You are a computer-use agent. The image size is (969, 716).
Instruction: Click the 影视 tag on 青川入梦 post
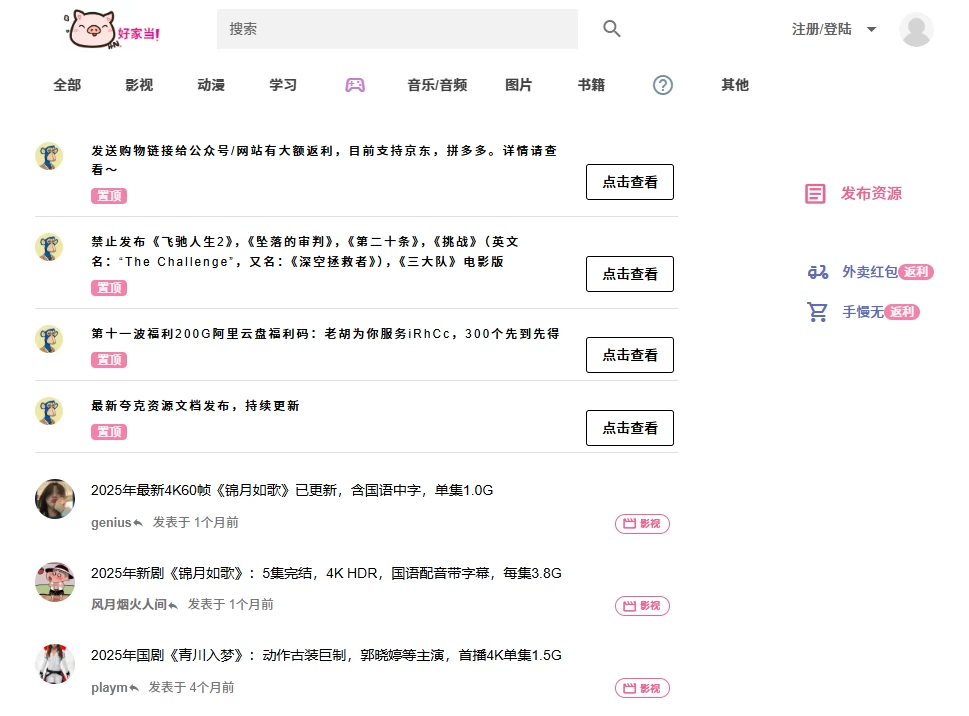coord(642,688)
